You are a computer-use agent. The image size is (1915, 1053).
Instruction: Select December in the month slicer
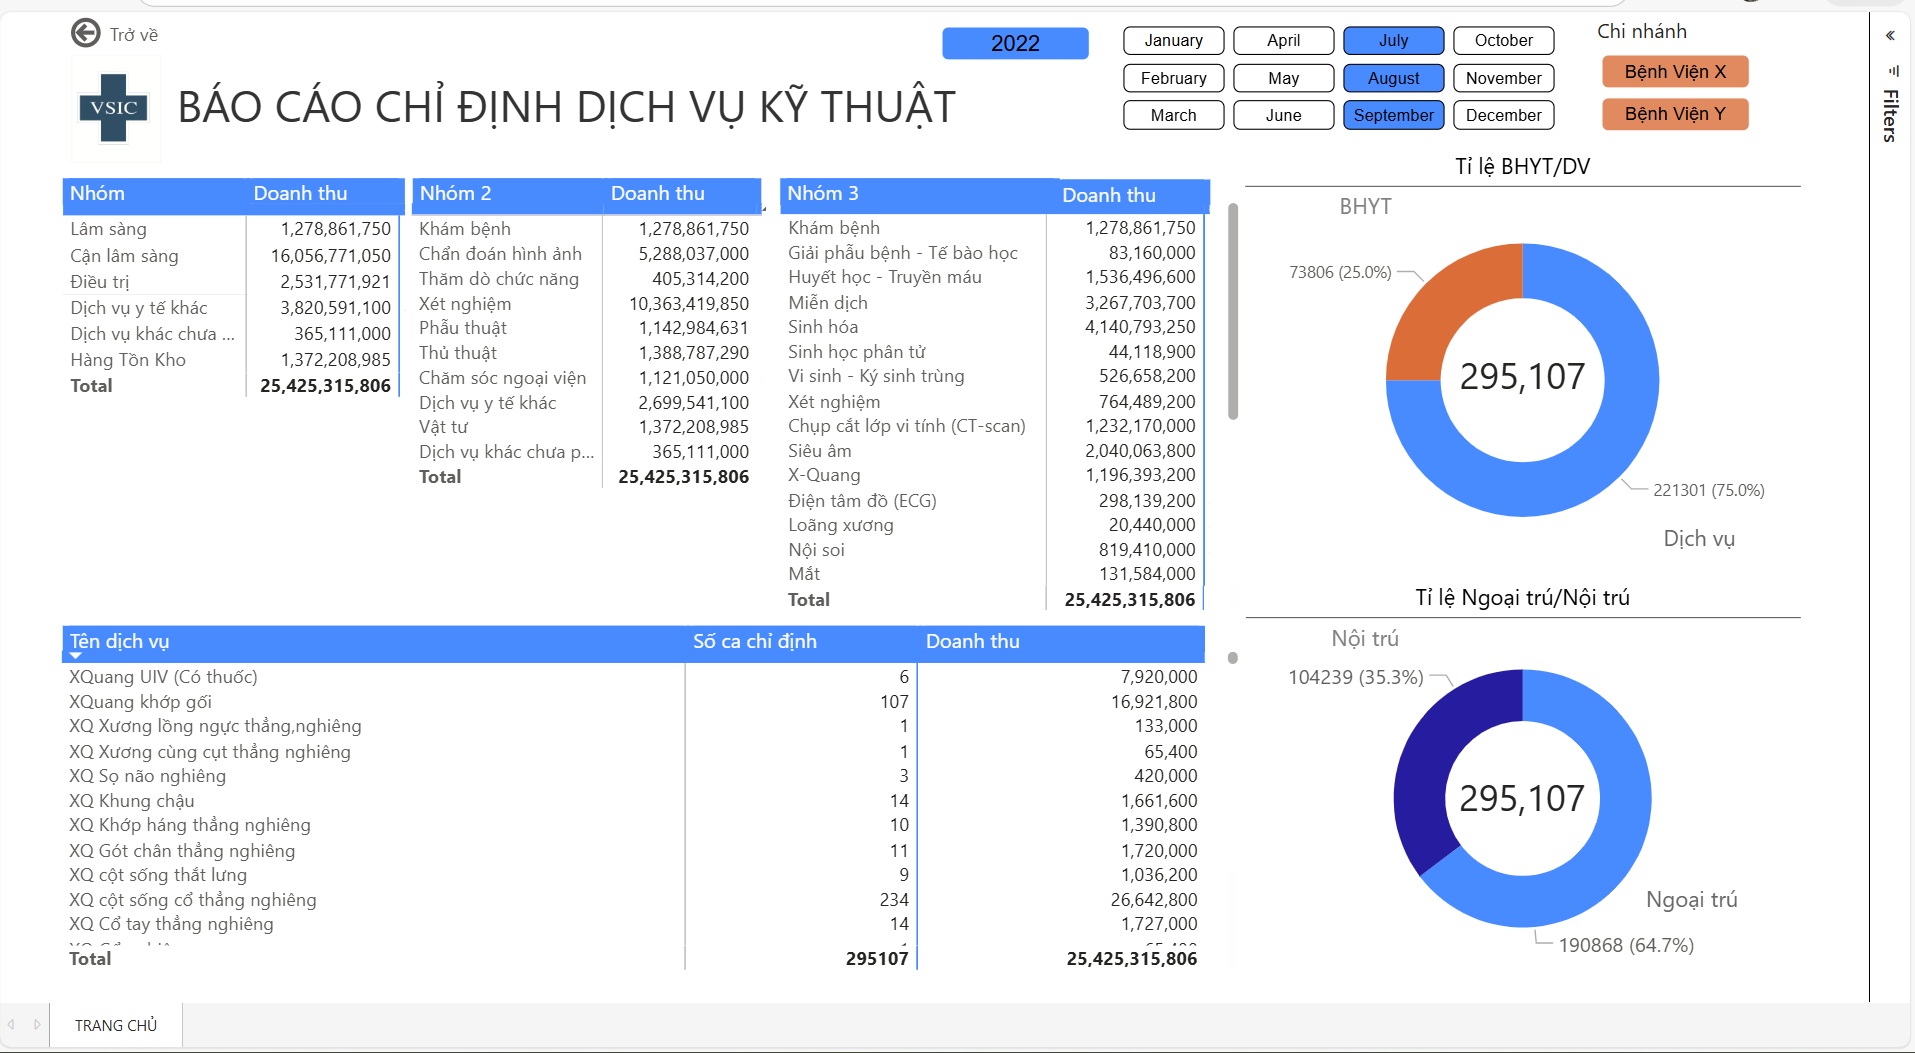[x=1502, y=115]
